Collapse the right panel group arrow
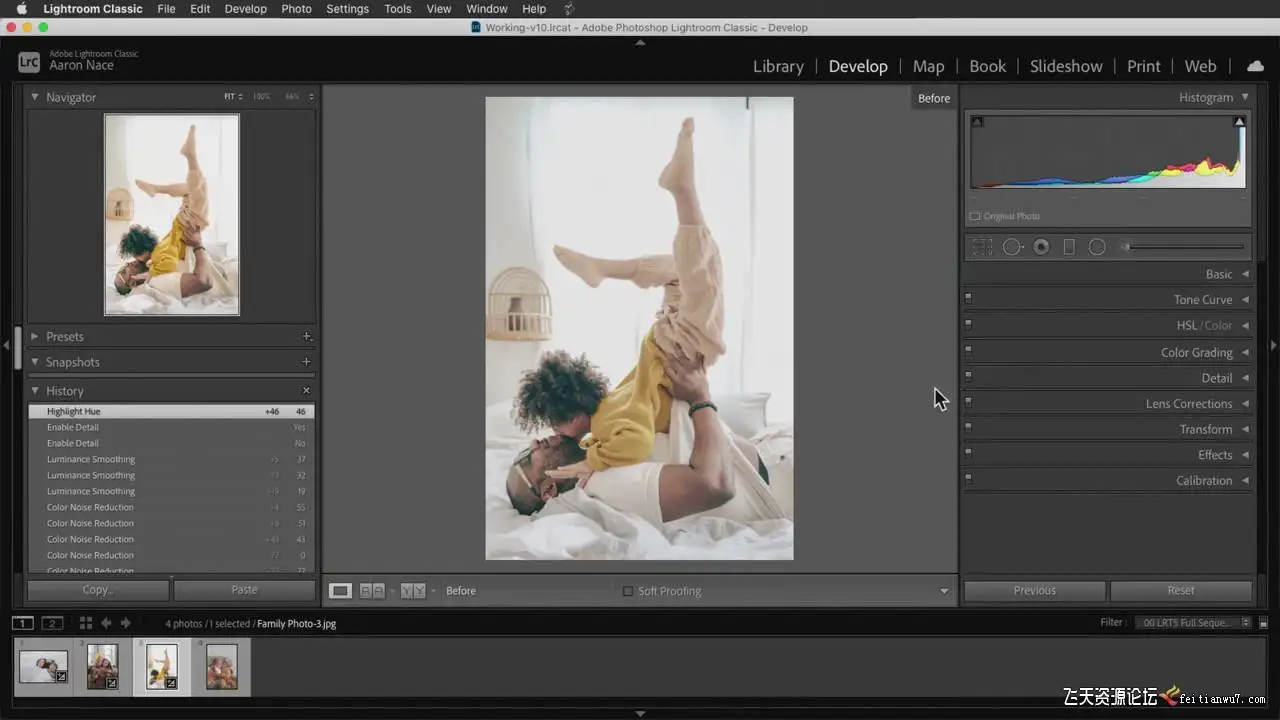The width and height of the screenshot is (1280, 720). click(x=1273, y=345)
